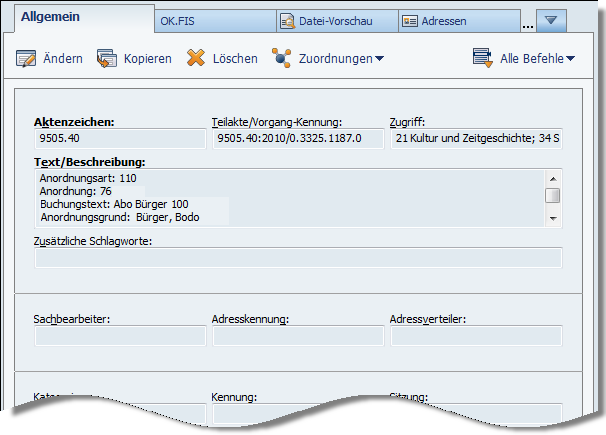The width and height of the screenshot is (606, 435).
Task: Click the Adressen tab card icon
Action: click(x=409, y=20)
